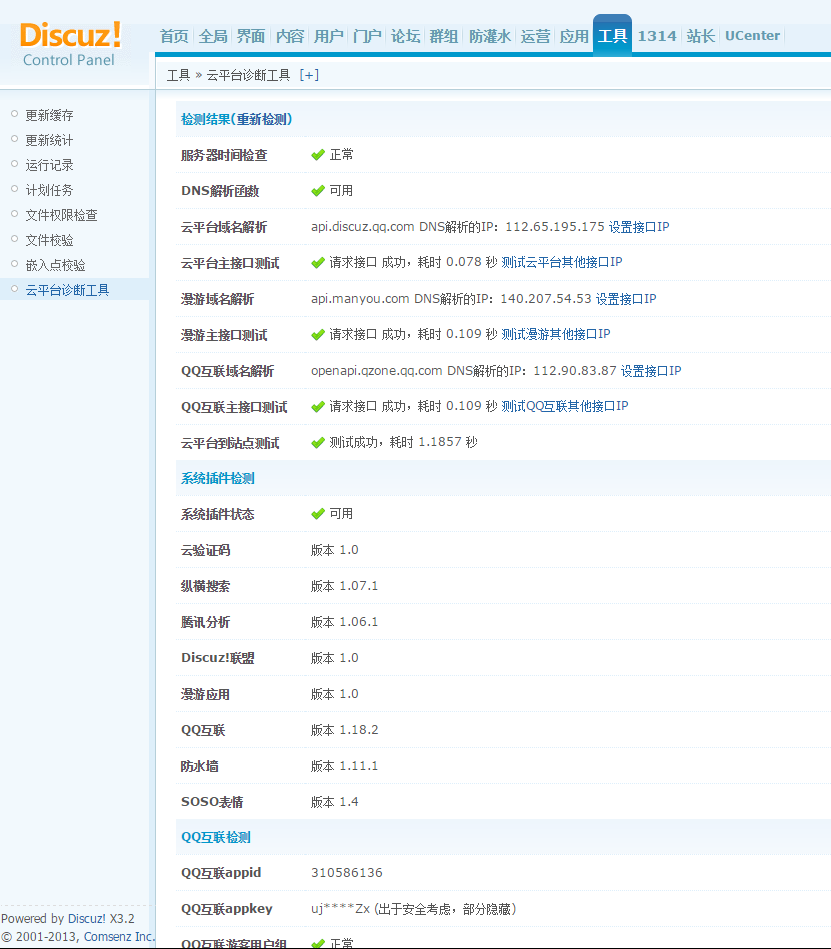Click the QQ互联appid value 310586136

(347, 873)
